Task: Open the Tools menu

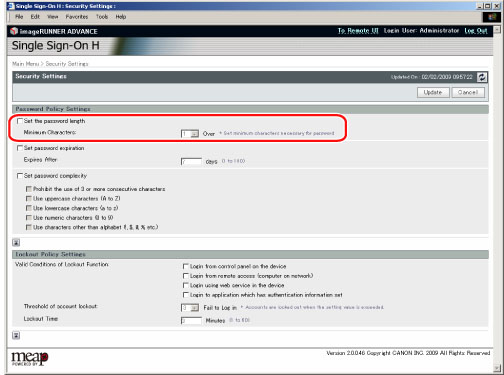Action: [102, 17]
